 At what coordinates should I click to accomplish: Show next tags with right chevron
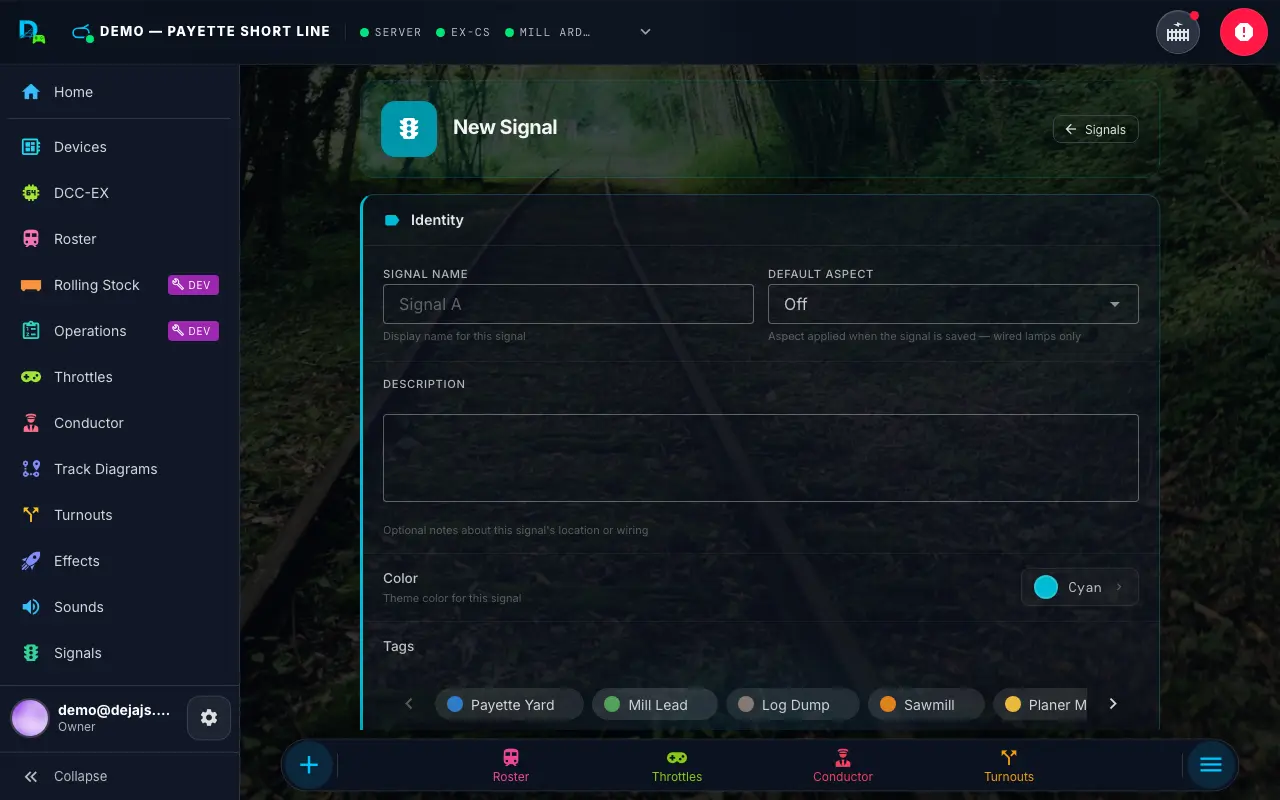tap(1113, 704)
